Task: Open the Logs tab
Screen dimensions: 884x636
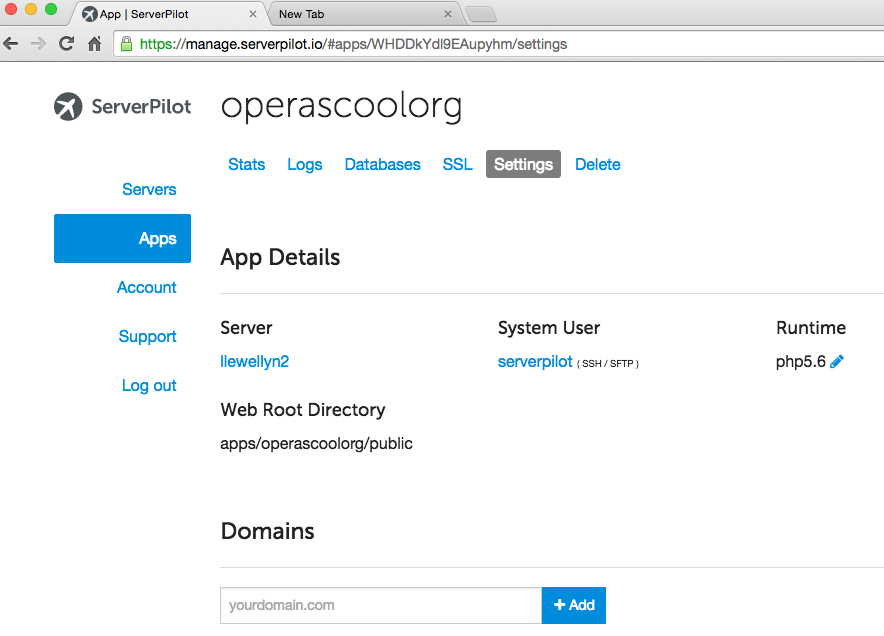Action: click(x=304, y=164)
